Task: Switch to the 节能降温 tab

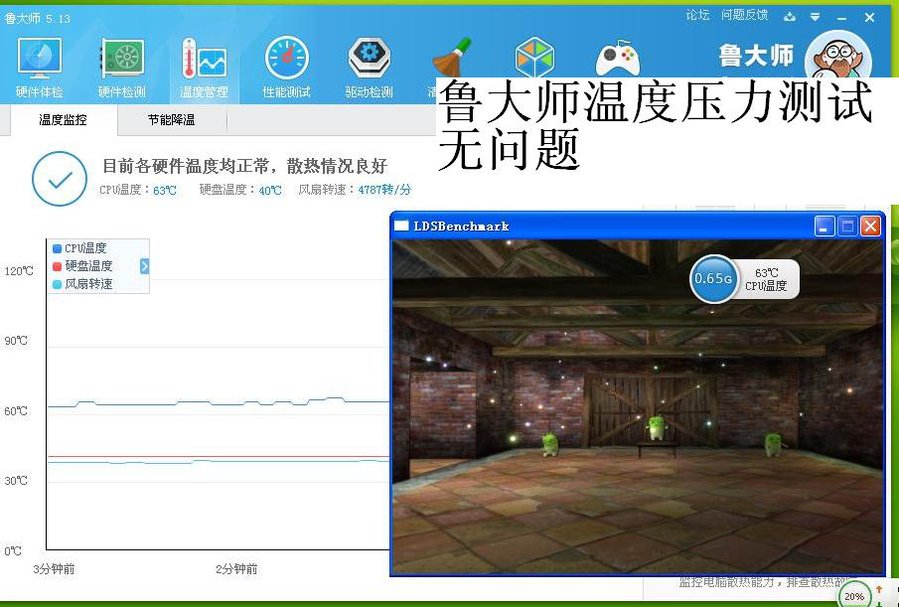Action: tap(171, 120)
